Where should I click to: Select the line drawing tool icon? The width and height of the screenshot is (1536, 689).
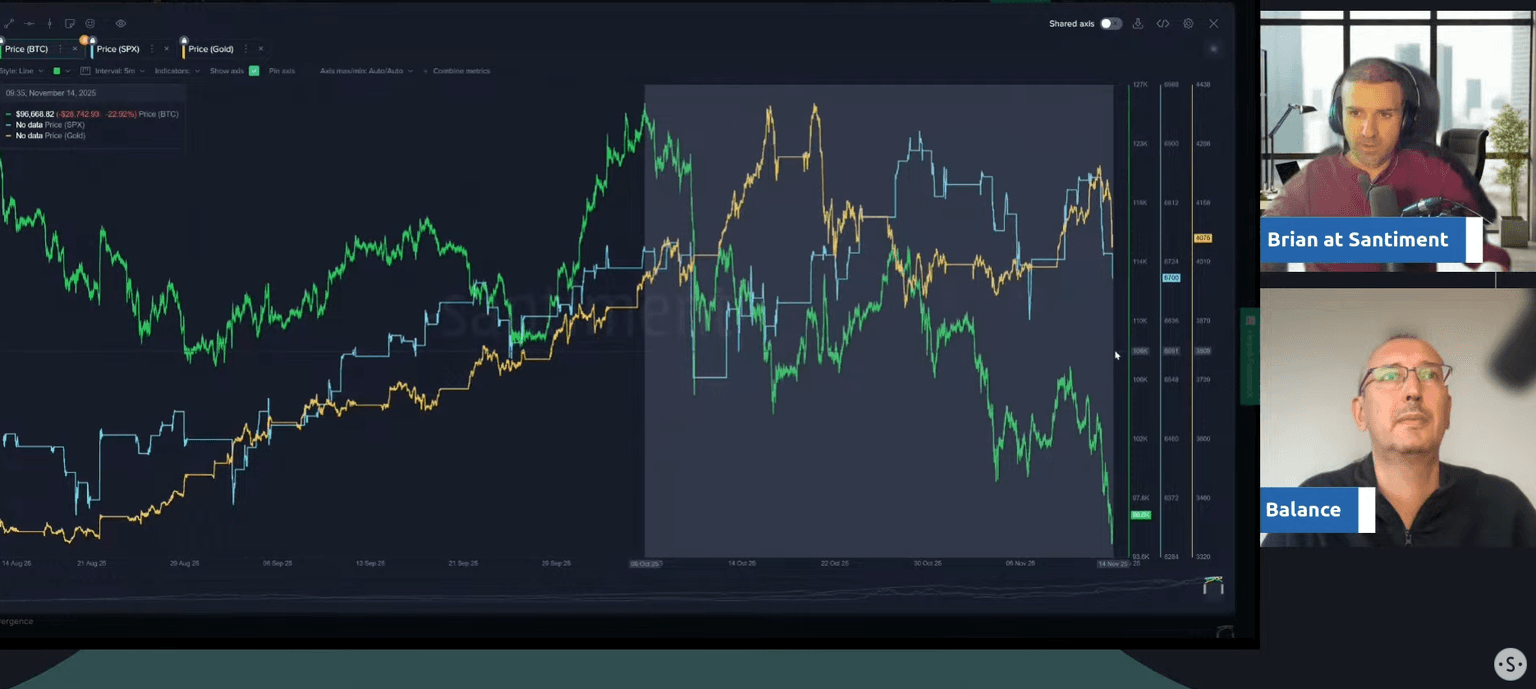pyautogui.click(x=9, y=23)
